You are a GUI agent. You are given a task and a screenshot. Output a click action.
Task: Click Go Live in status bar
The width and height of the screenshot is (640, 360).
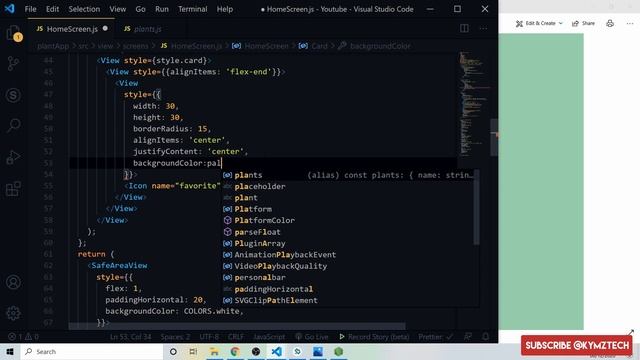[312, 337]
